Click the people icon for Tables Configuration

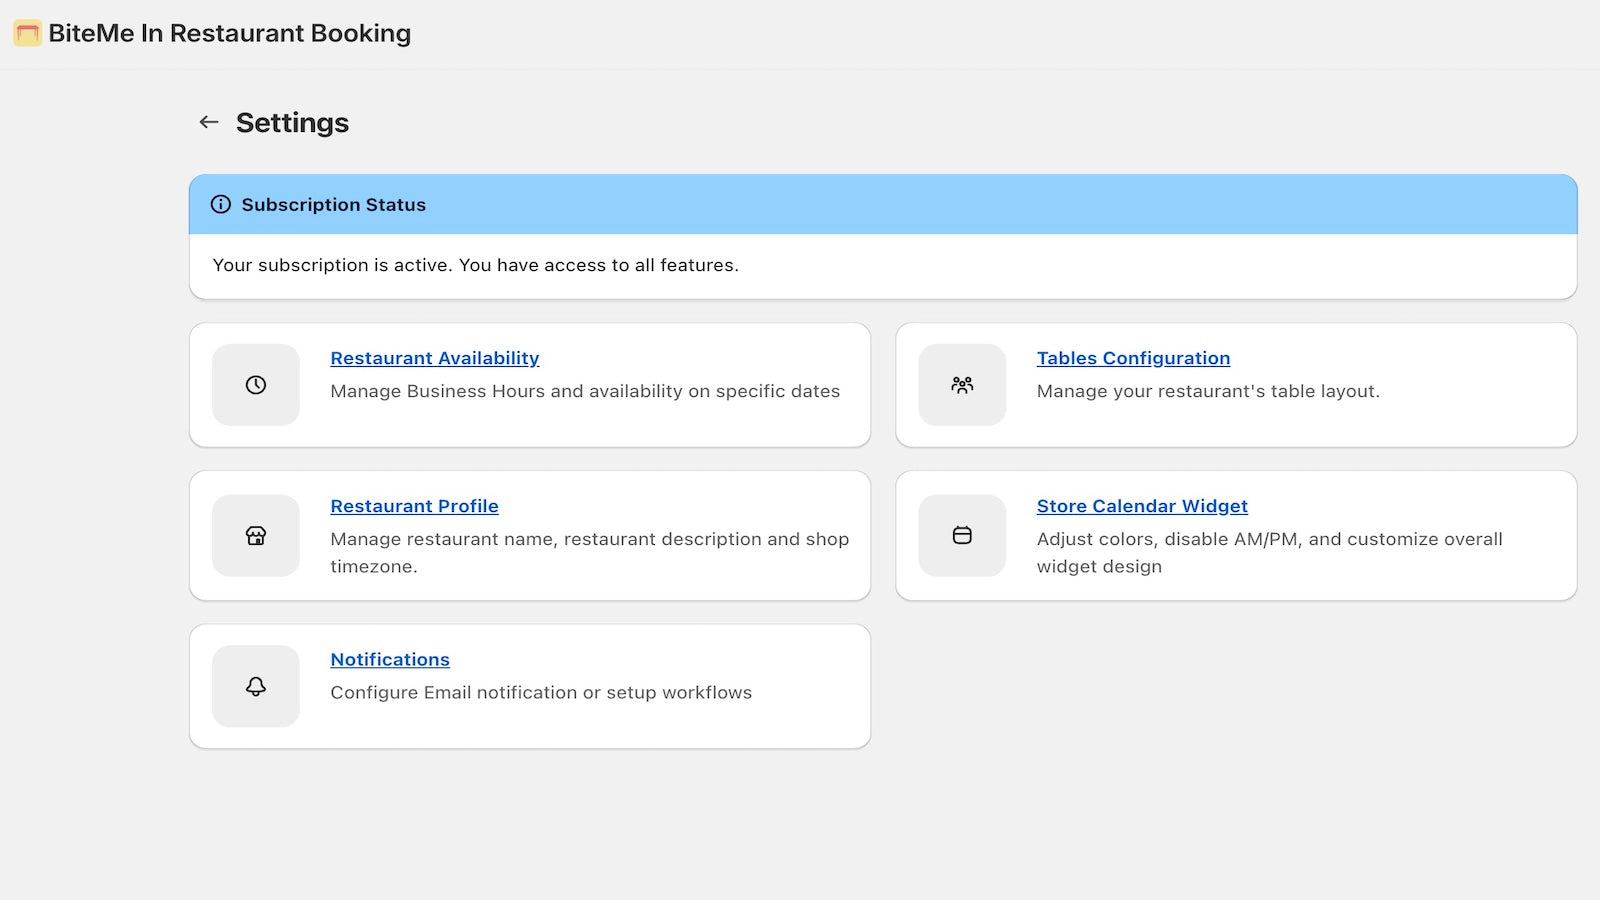(962, 385)
